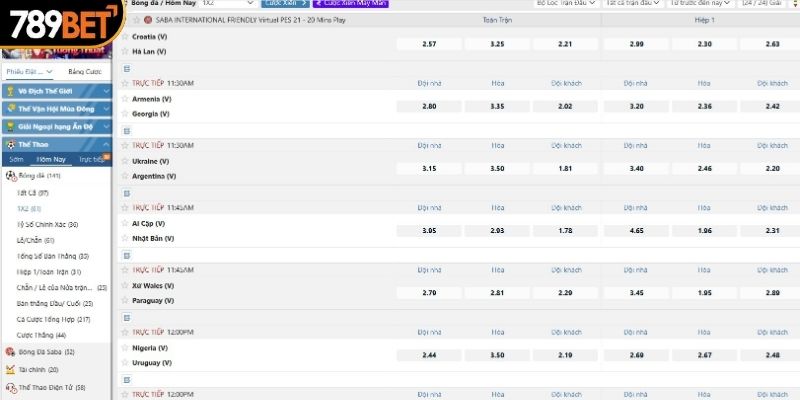Select 3.50 draw odds for Nigeria vs Uruguay
The width and height of the screenshot is (800, 400).
pyautogui.click(x=497, y=356)
